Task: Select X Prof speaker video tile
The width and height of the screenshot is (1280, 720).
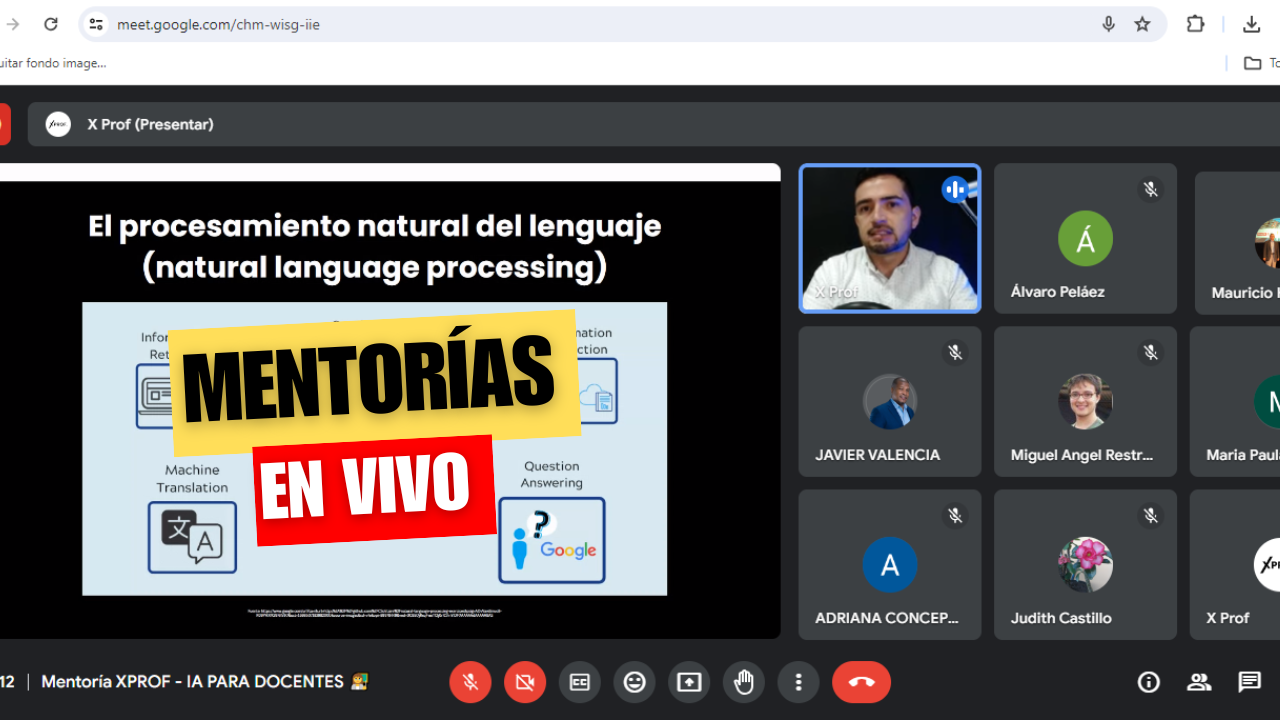Action: pos(889,239)
